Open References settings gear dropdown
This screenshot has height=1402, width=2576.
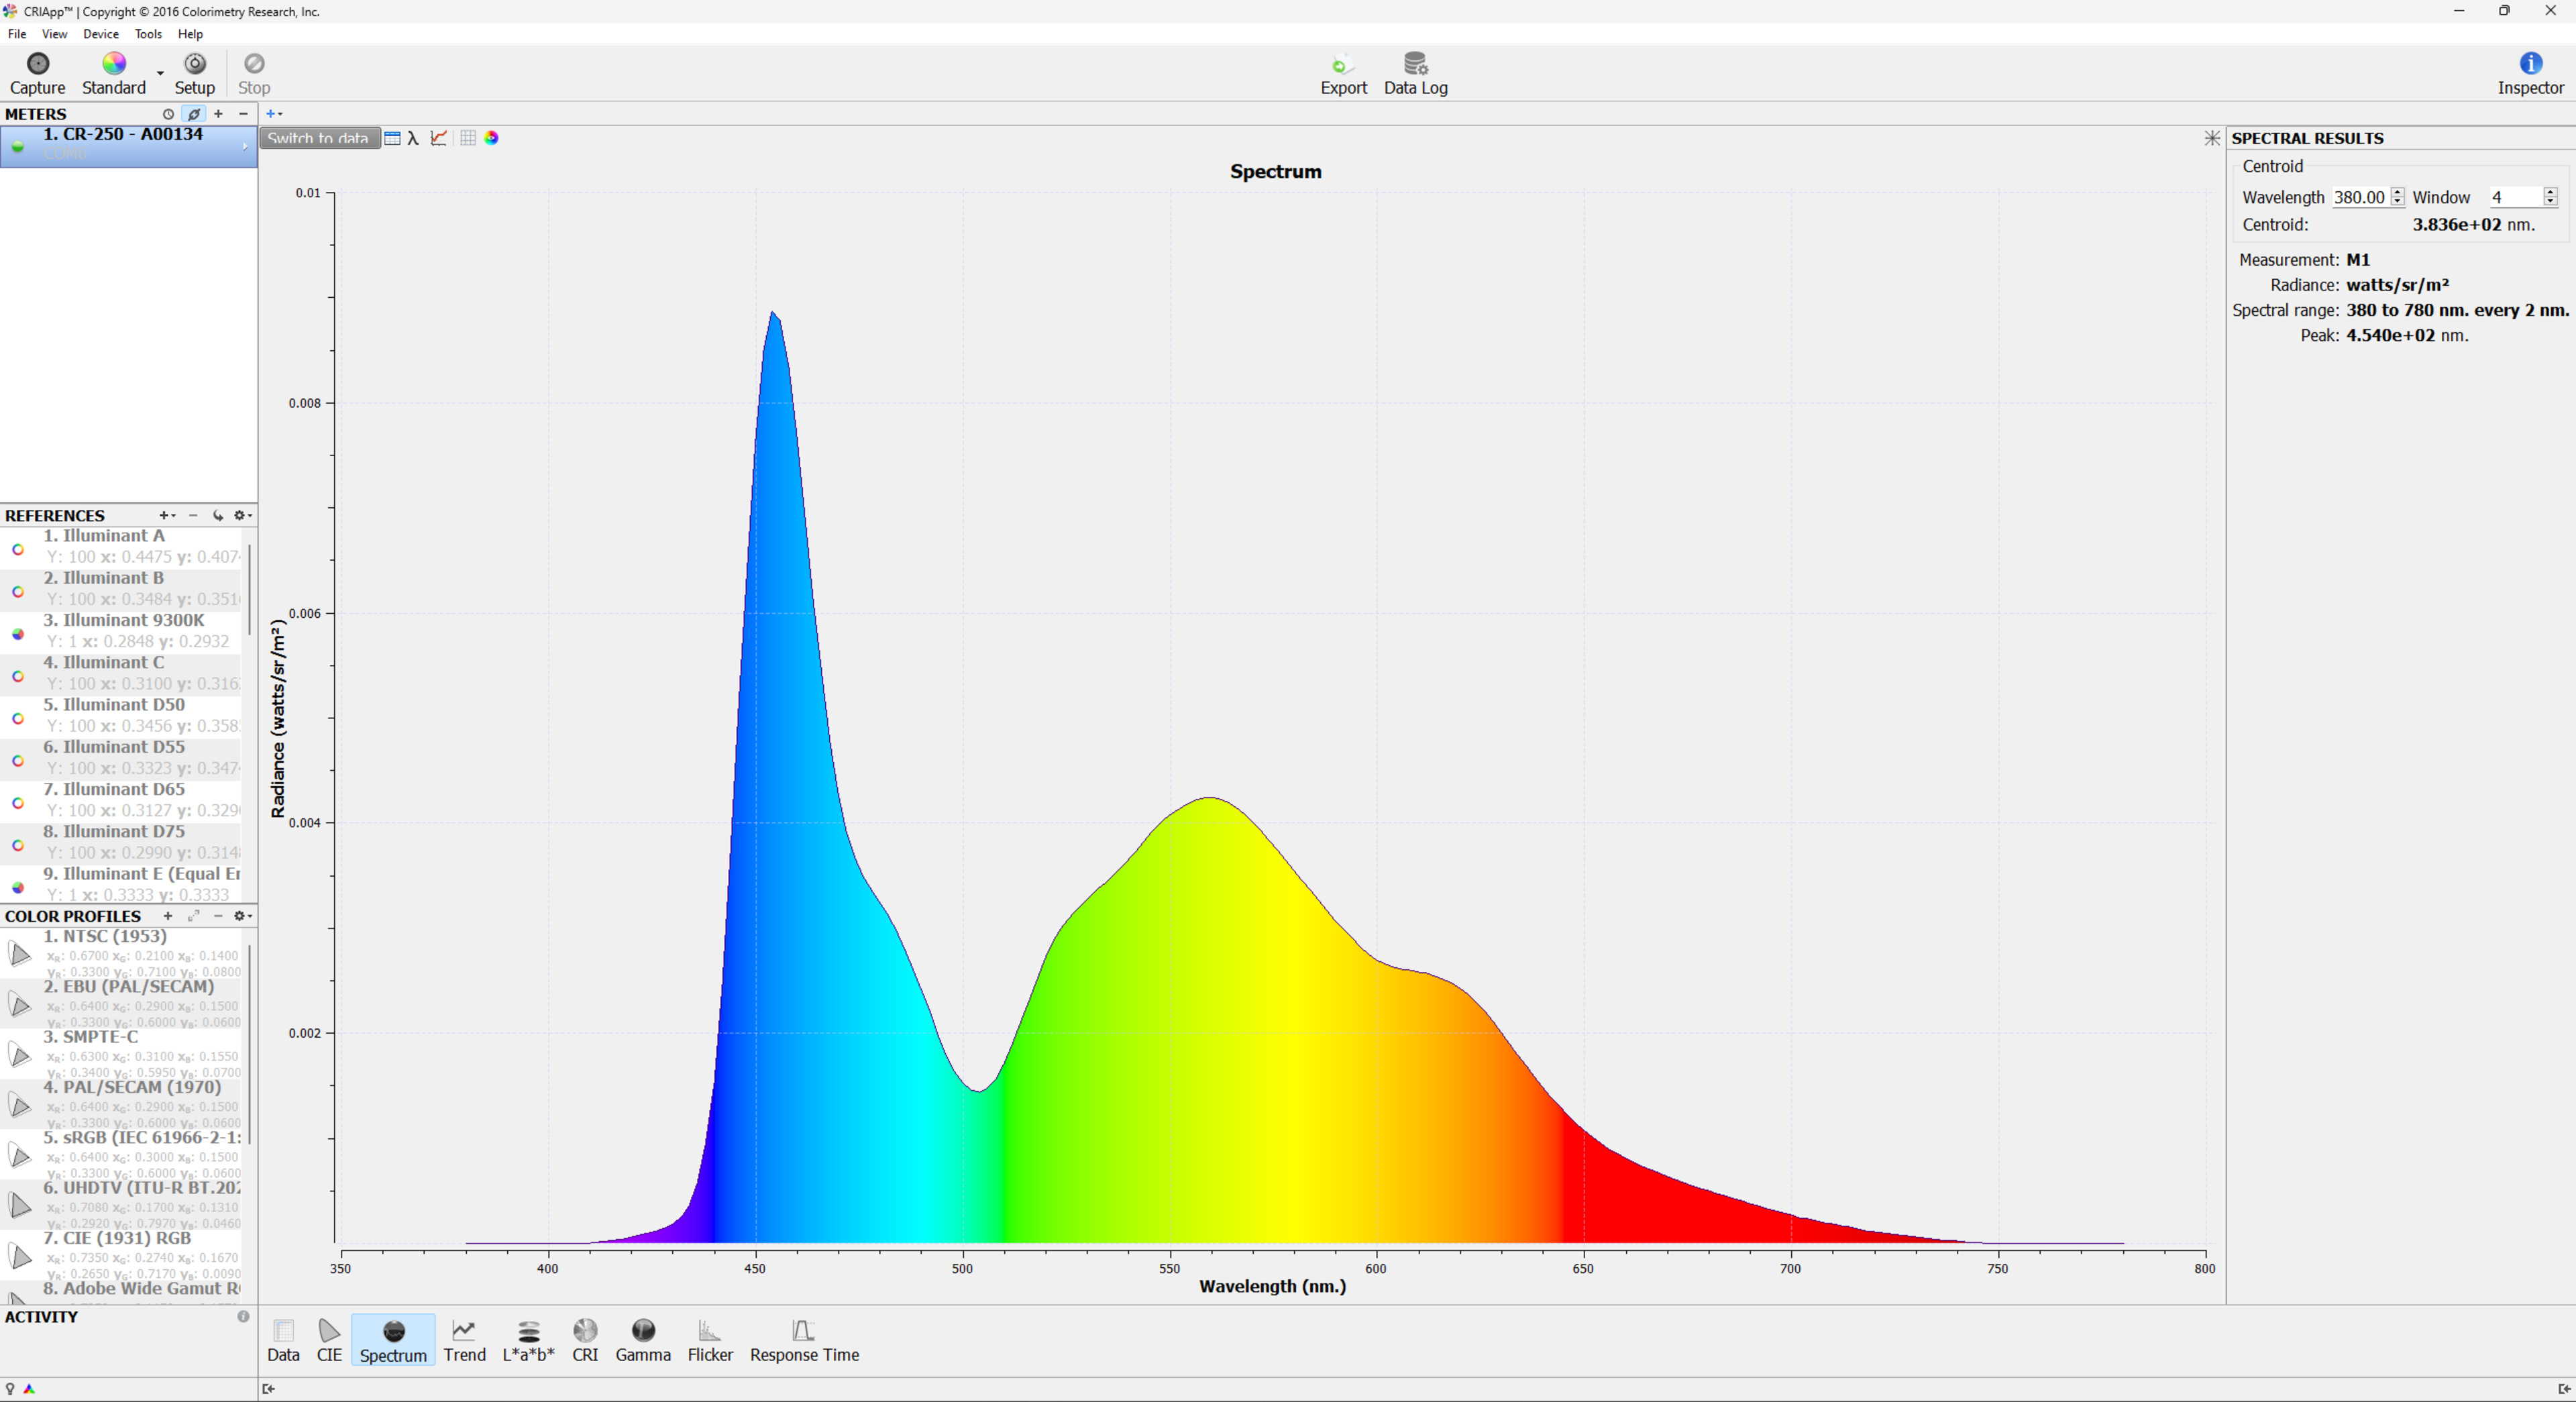pyautogui.click(x=241, y=515)
